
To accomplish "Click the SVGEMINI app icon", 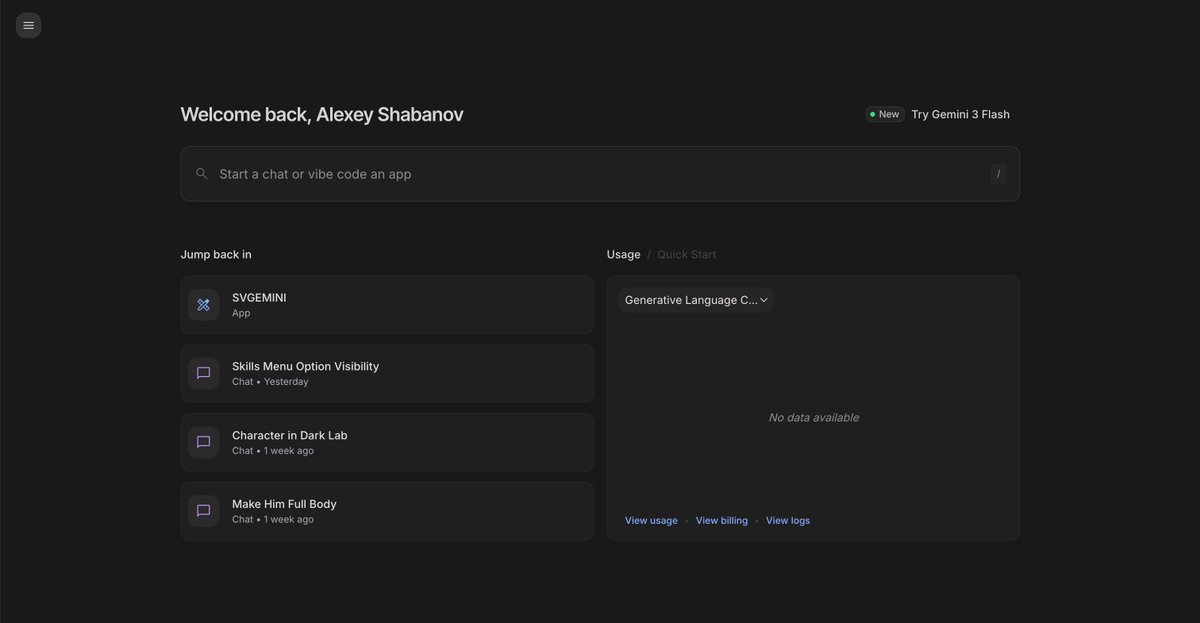I will coord(203,304).
